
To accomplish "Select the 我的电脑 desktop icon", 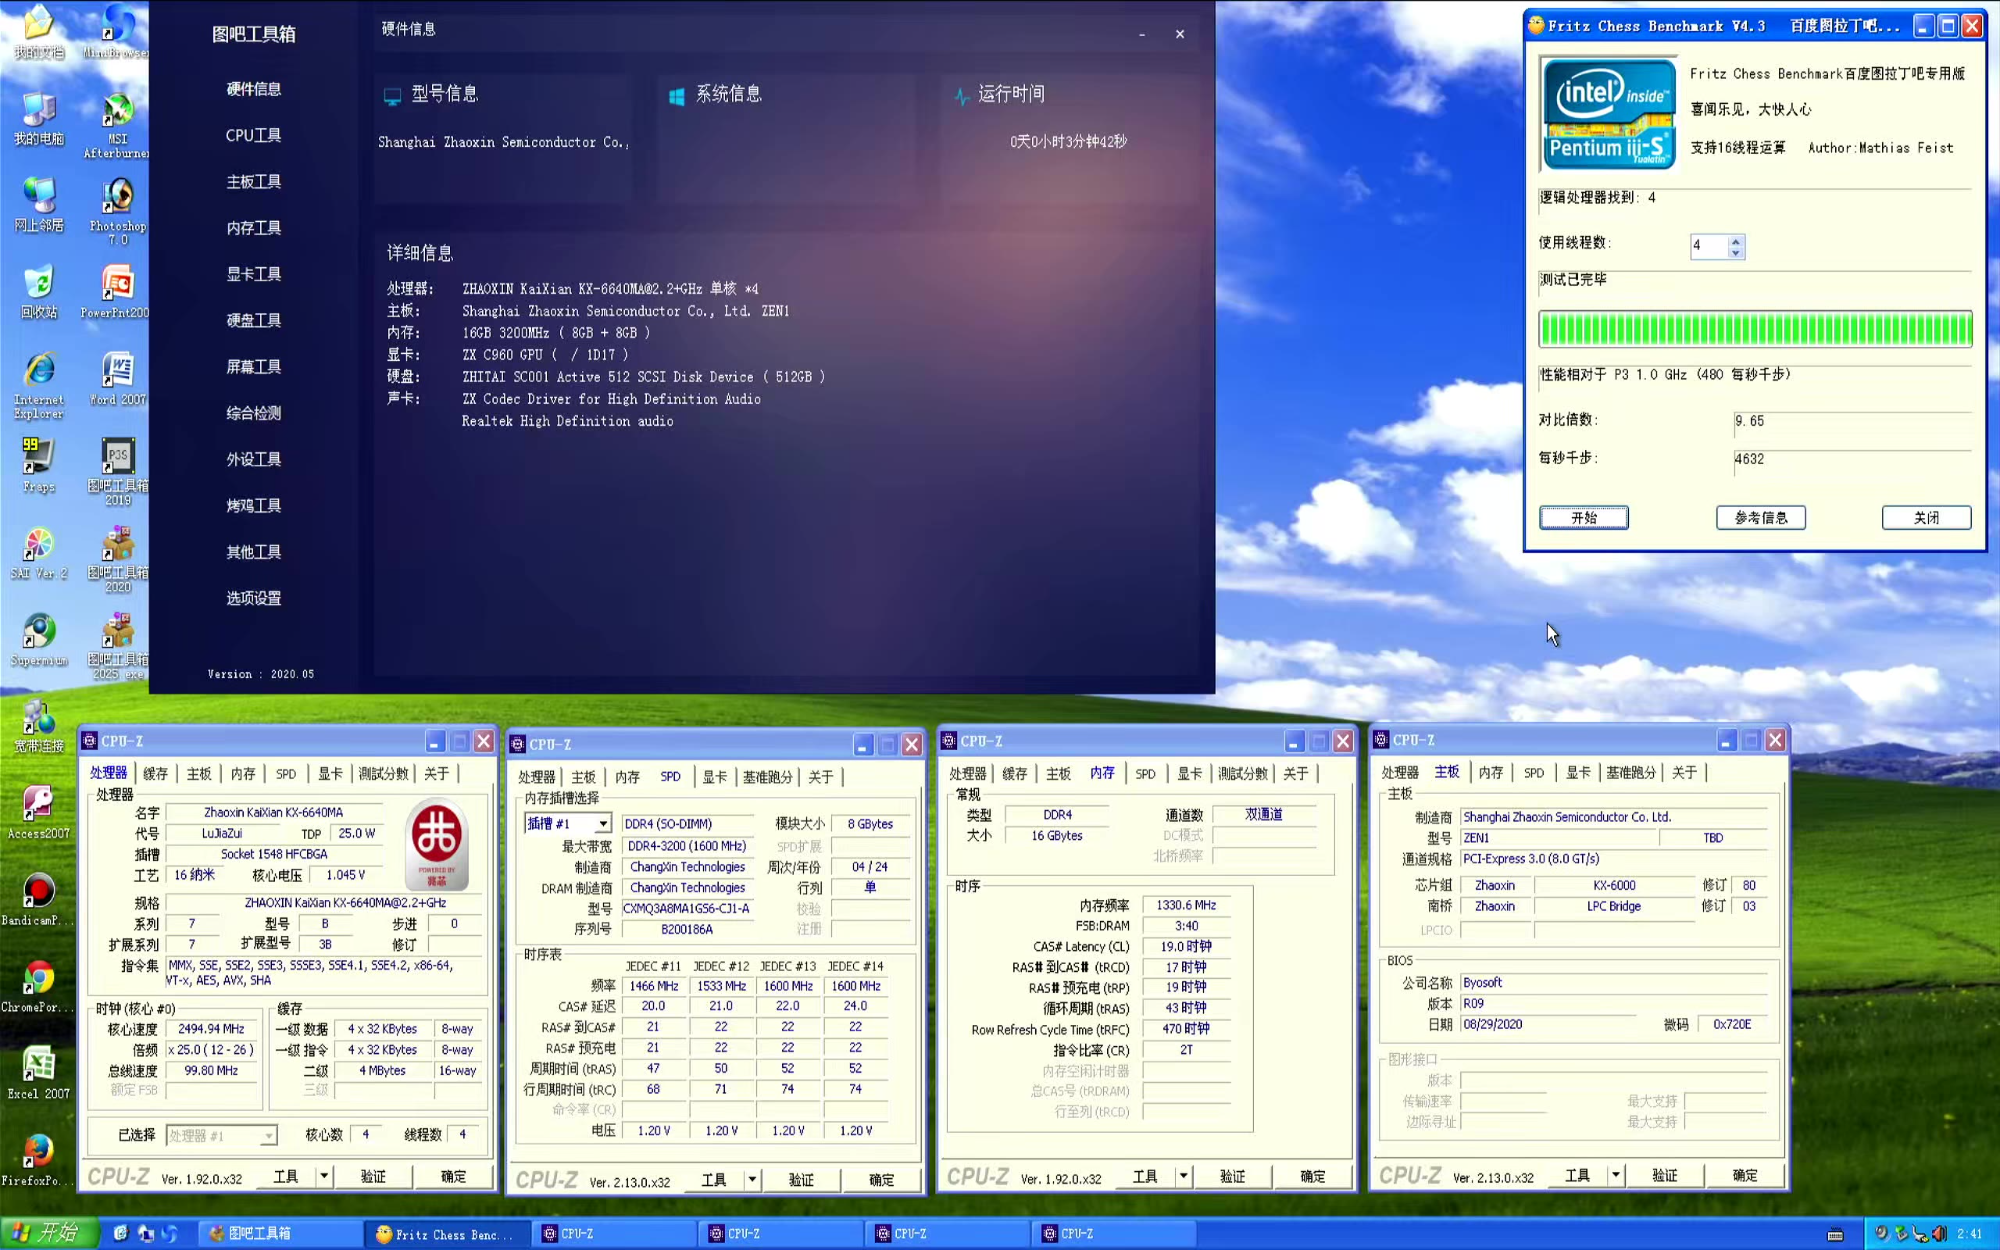I will 39,119.
